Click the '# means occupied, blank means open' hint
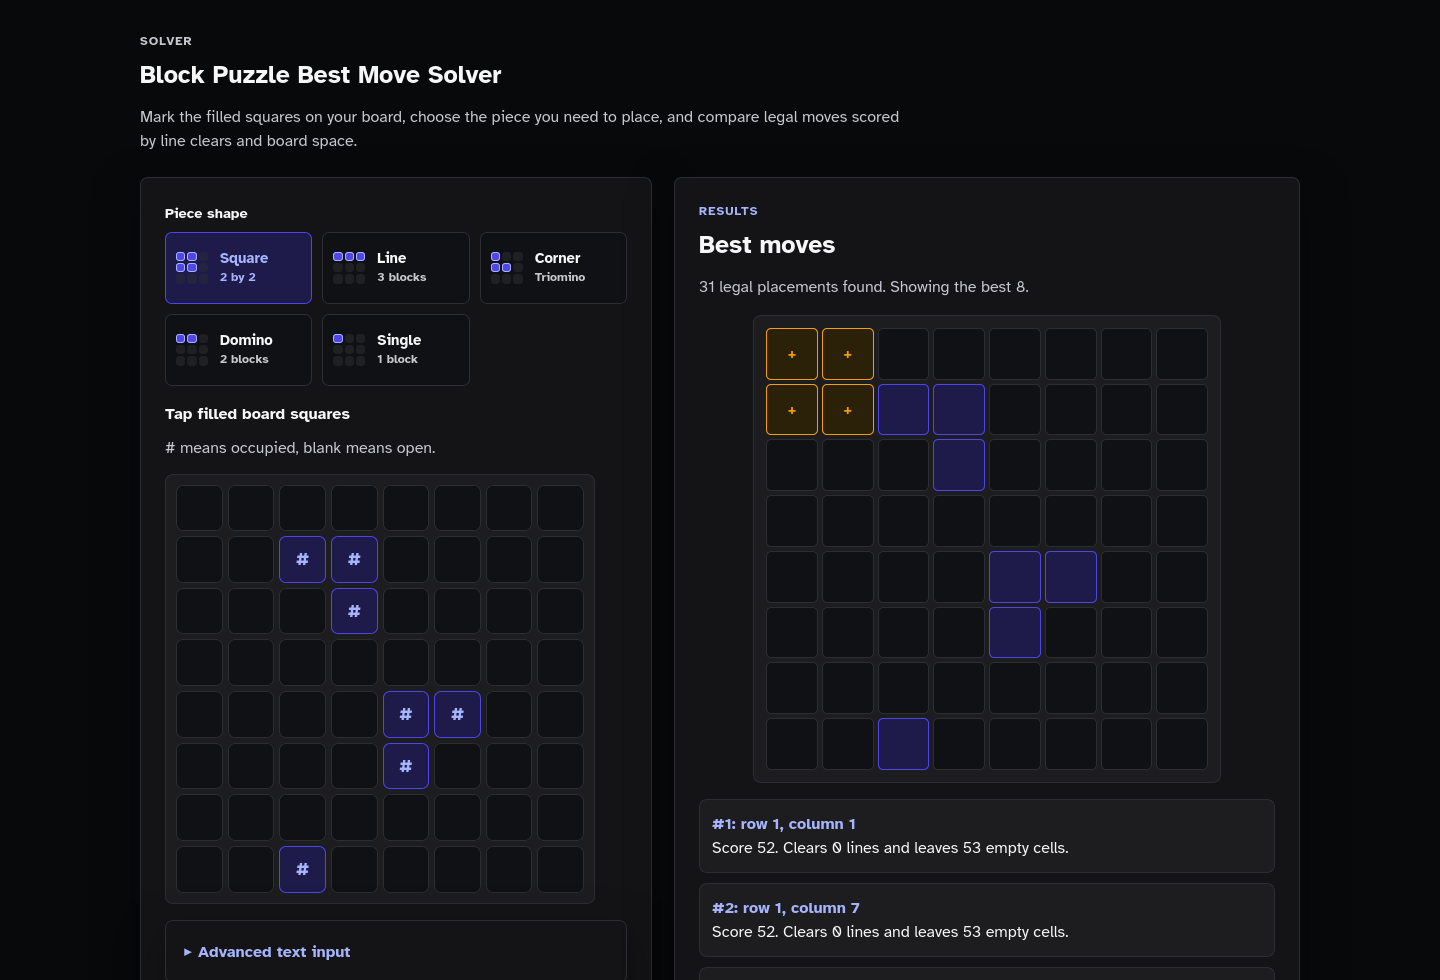 click(x=300, y=448)
